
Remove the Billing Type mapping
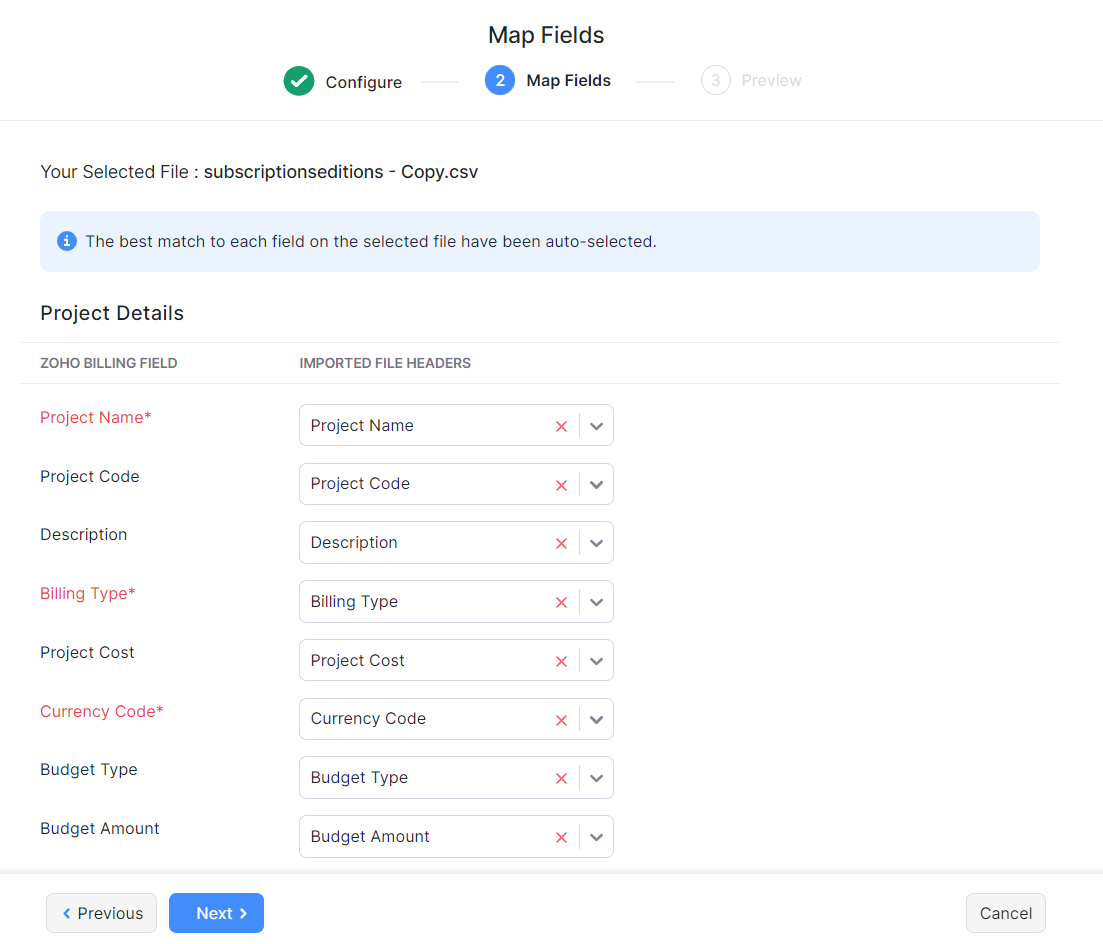[x=561, y=602]
